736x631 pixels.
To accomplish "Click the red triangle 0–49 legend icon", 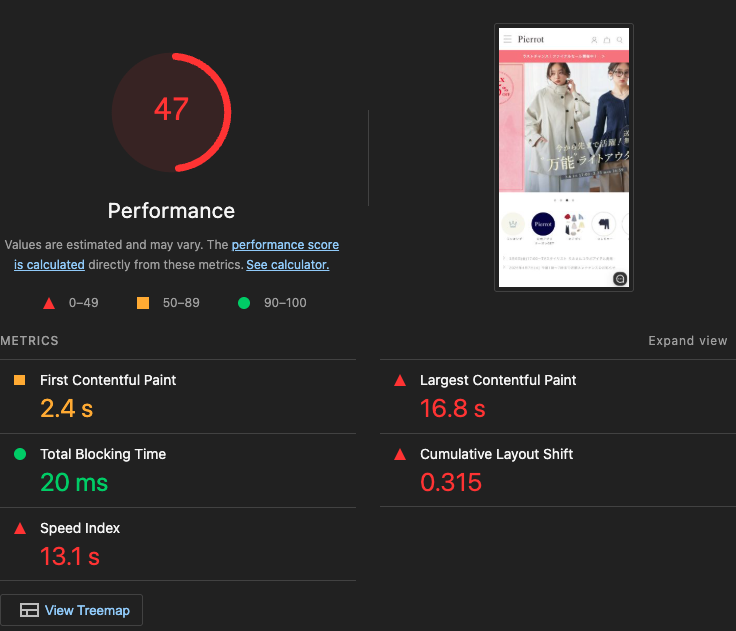I will pyautogui.click(x=49, y=303).
